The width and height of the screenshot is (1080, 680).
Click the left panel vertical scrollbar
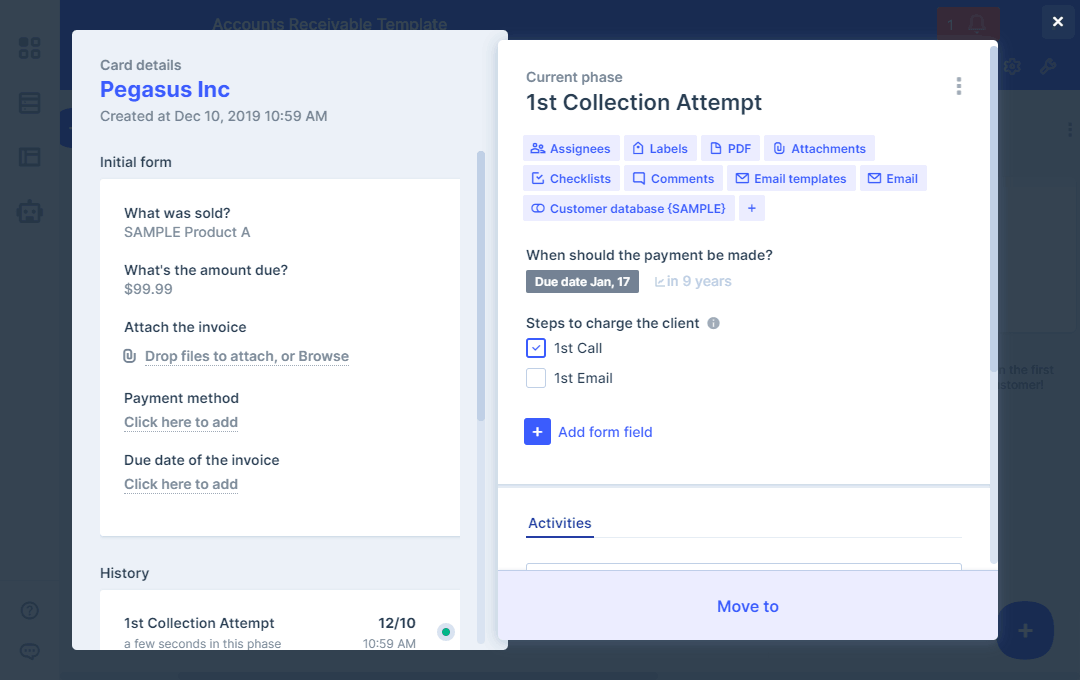click(x=481, y=290)
